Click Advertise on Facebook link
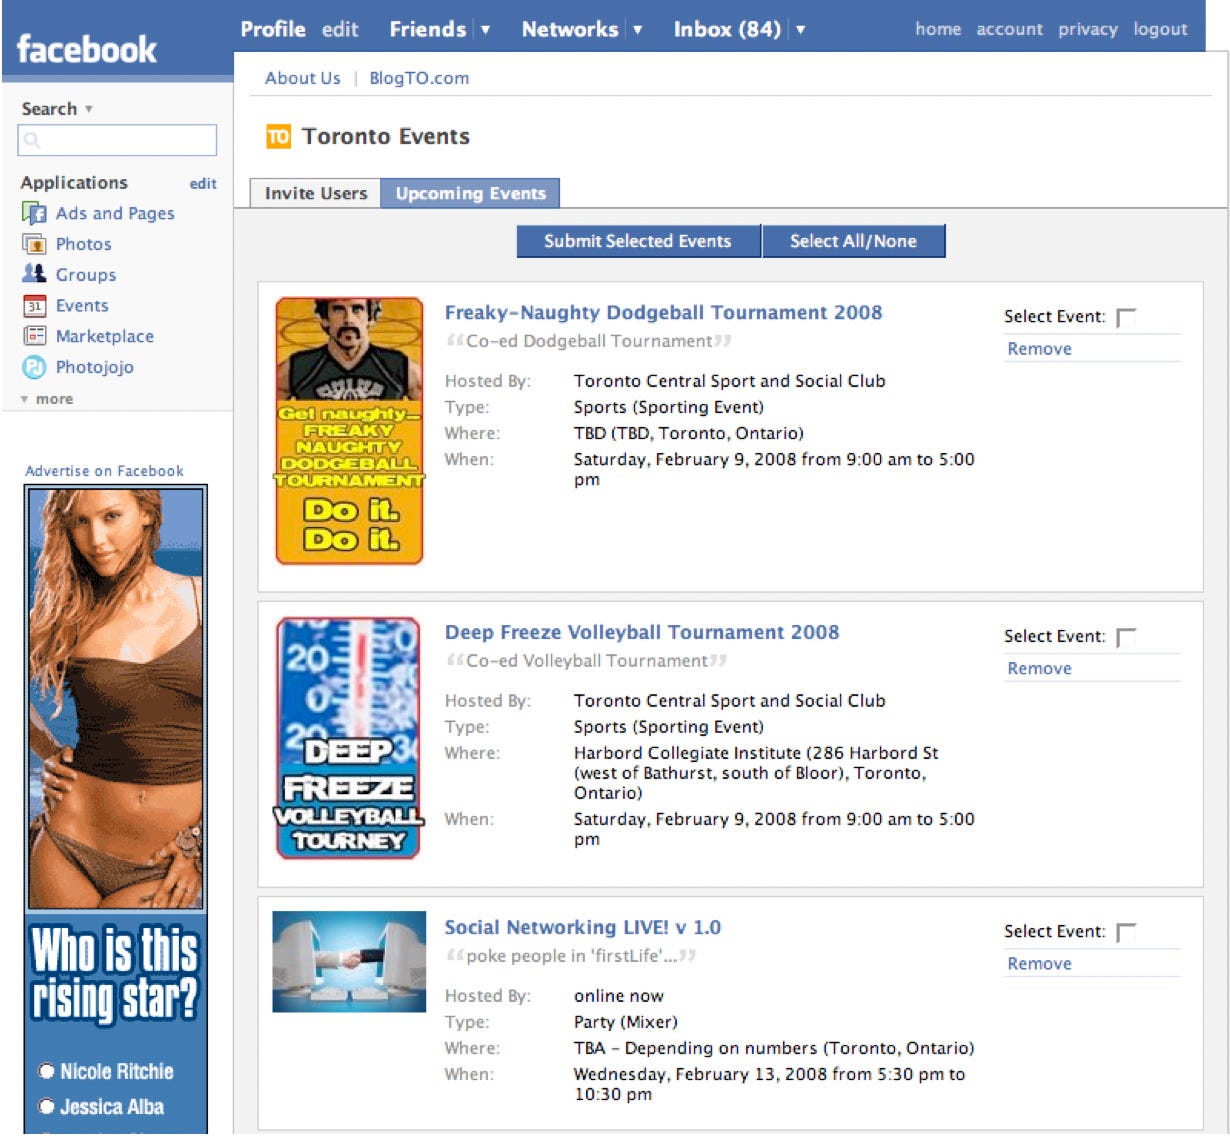1230x1138 pixels. (x=104, y=471)
